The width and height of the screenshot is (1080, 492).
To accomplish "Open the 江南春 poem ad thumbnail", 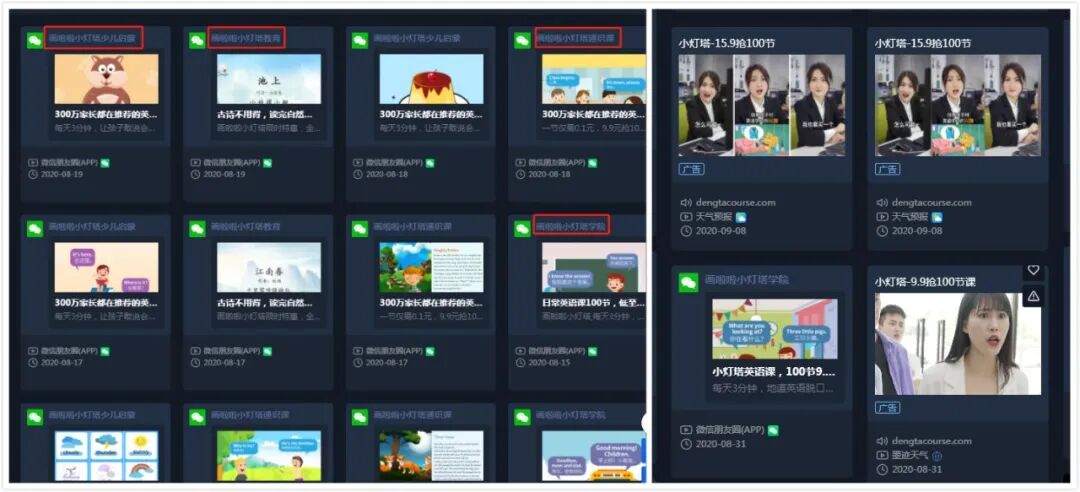I will click(269, 267).
